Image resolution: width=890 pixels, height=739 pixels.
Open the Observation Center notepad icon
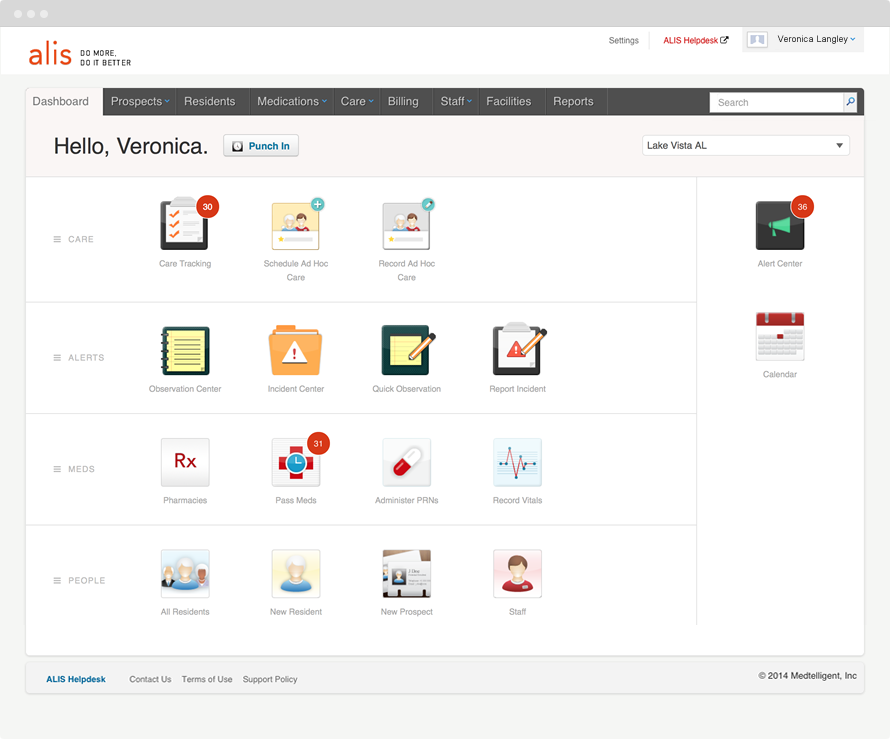tap(185, 350)
